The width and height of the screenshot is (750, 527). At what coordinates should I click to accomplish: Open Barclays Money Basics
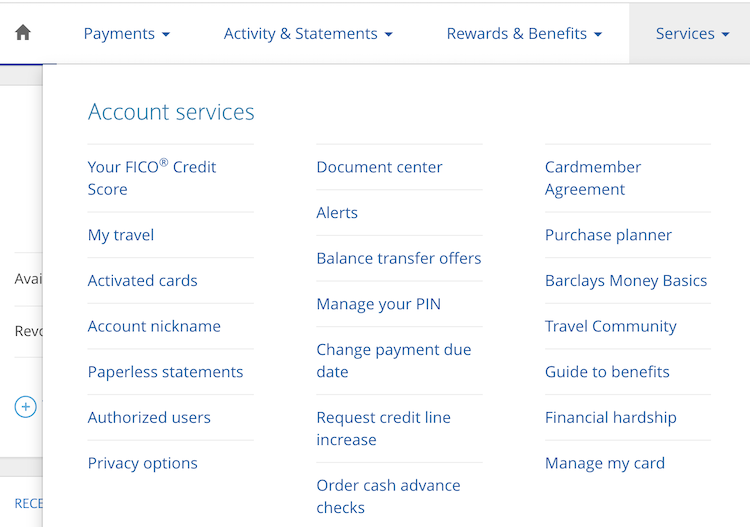click(x=626, y=280)
